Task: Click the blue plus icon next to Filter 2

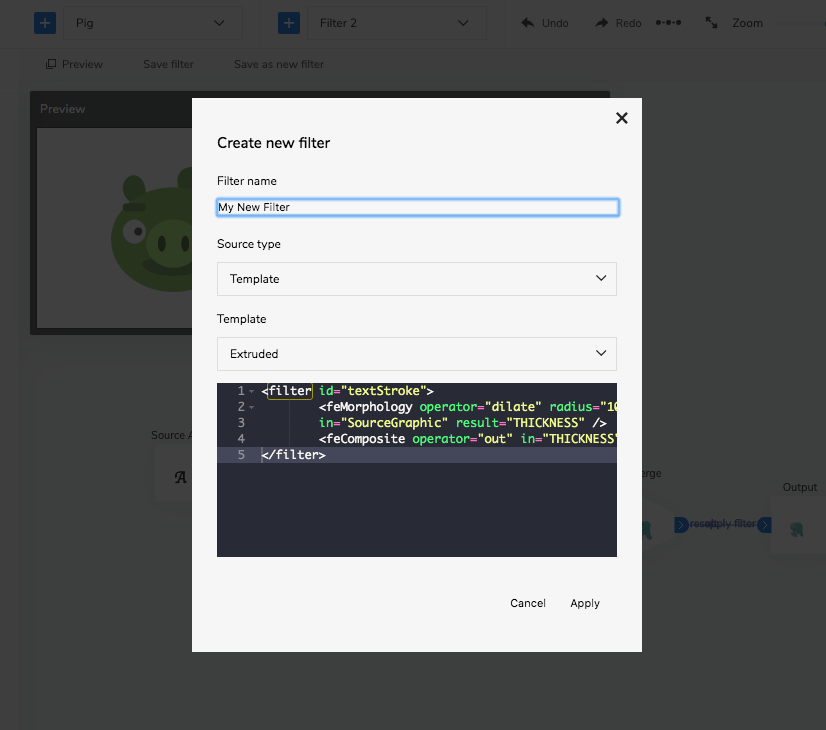Action: pos(288,22)
